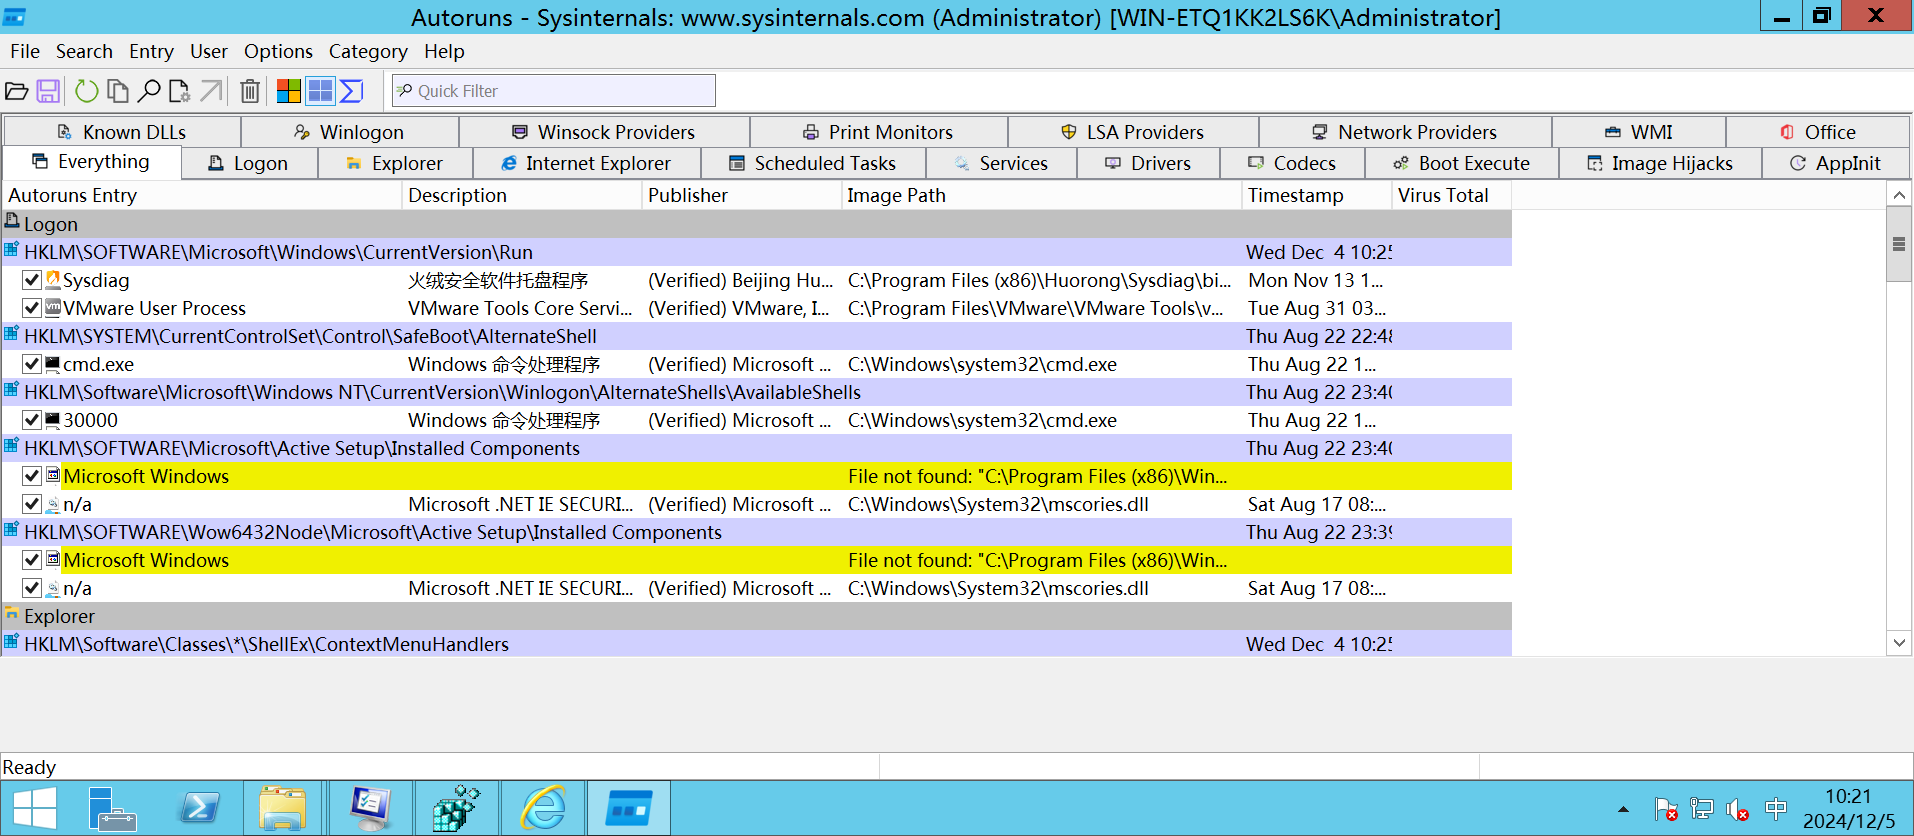This screenshot has height=836, width=1914.
Task: Switch to the WMI tab
Action: [x=1638, y=132]
